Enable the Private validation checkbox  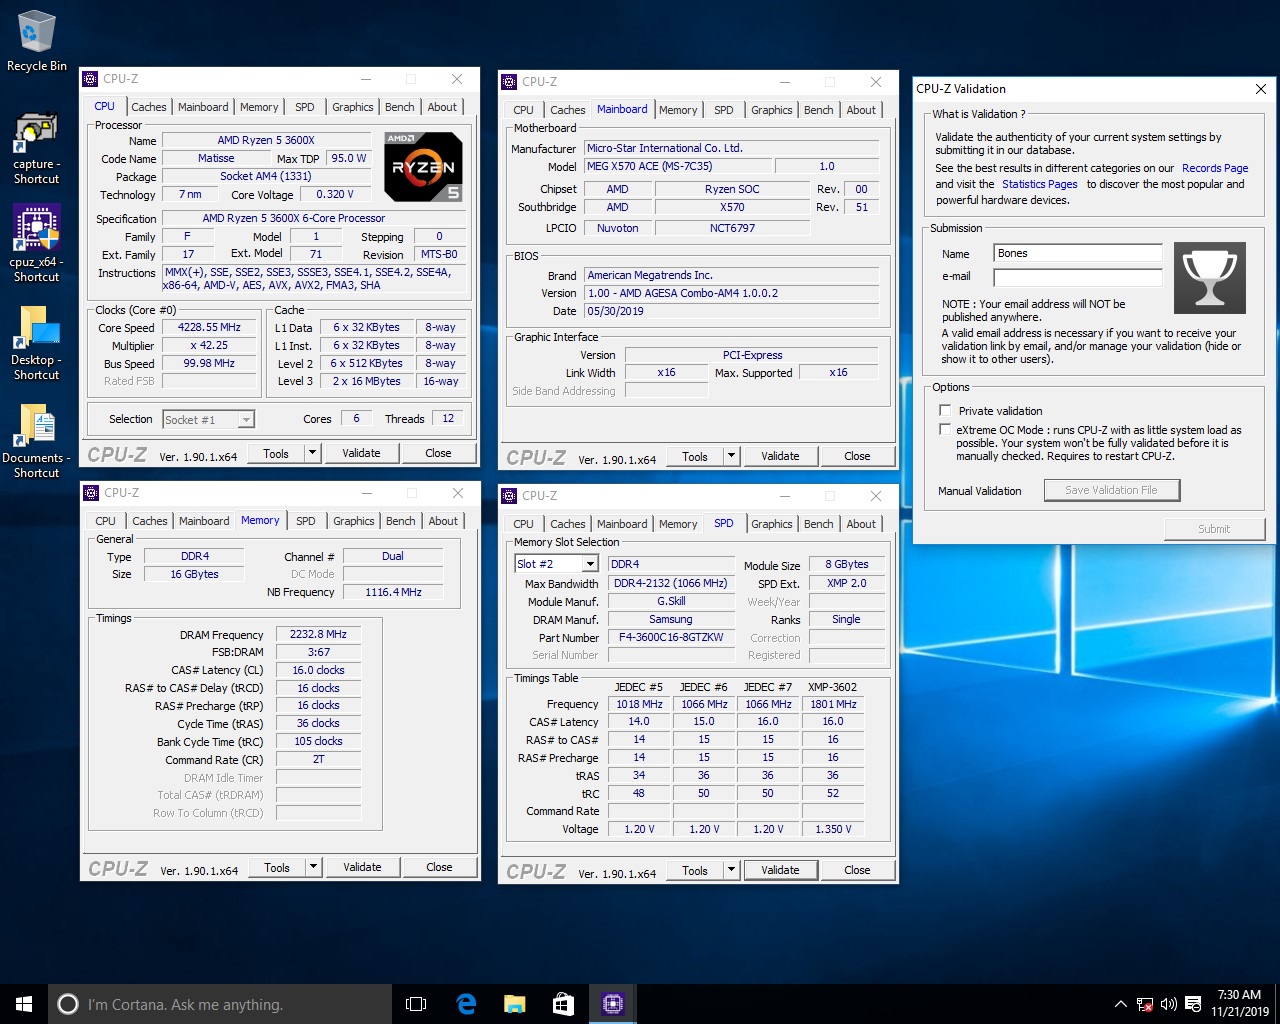click(945, 410)
